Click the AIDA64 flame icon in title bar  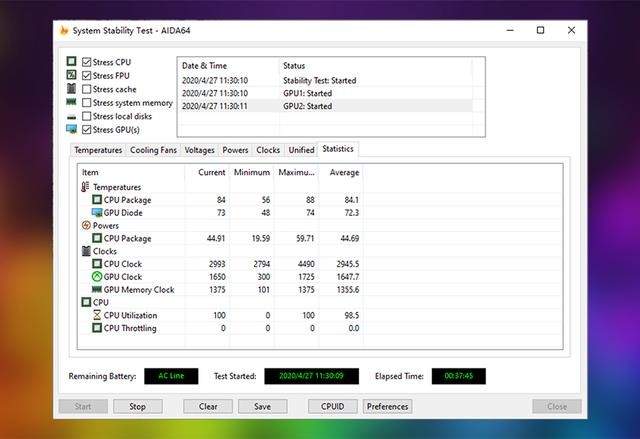(x=64, y=30)
